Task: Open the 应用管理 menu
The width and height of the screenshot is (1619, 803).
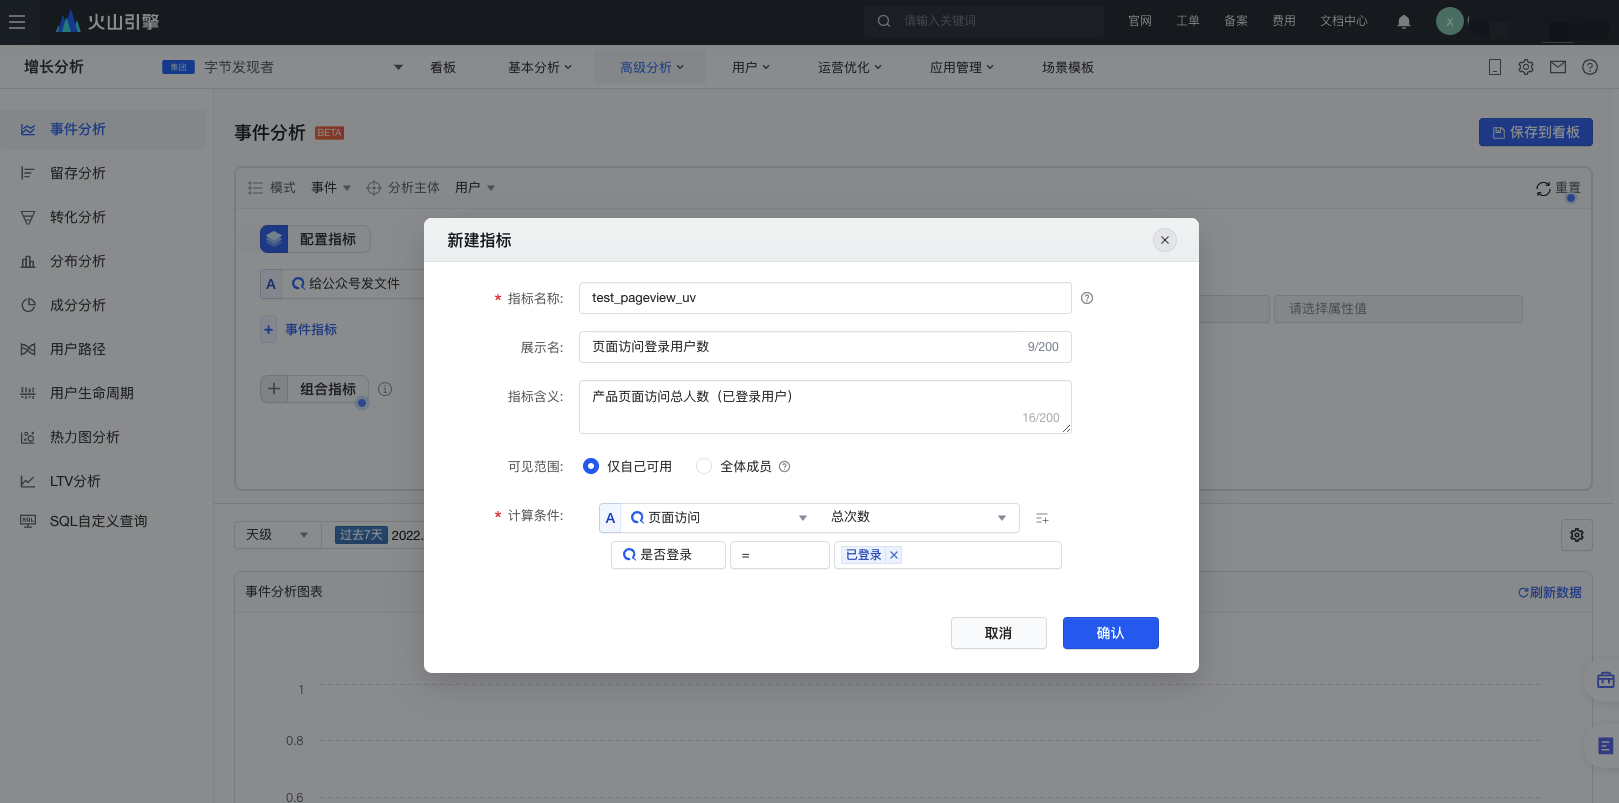Action: click(962, 67)
